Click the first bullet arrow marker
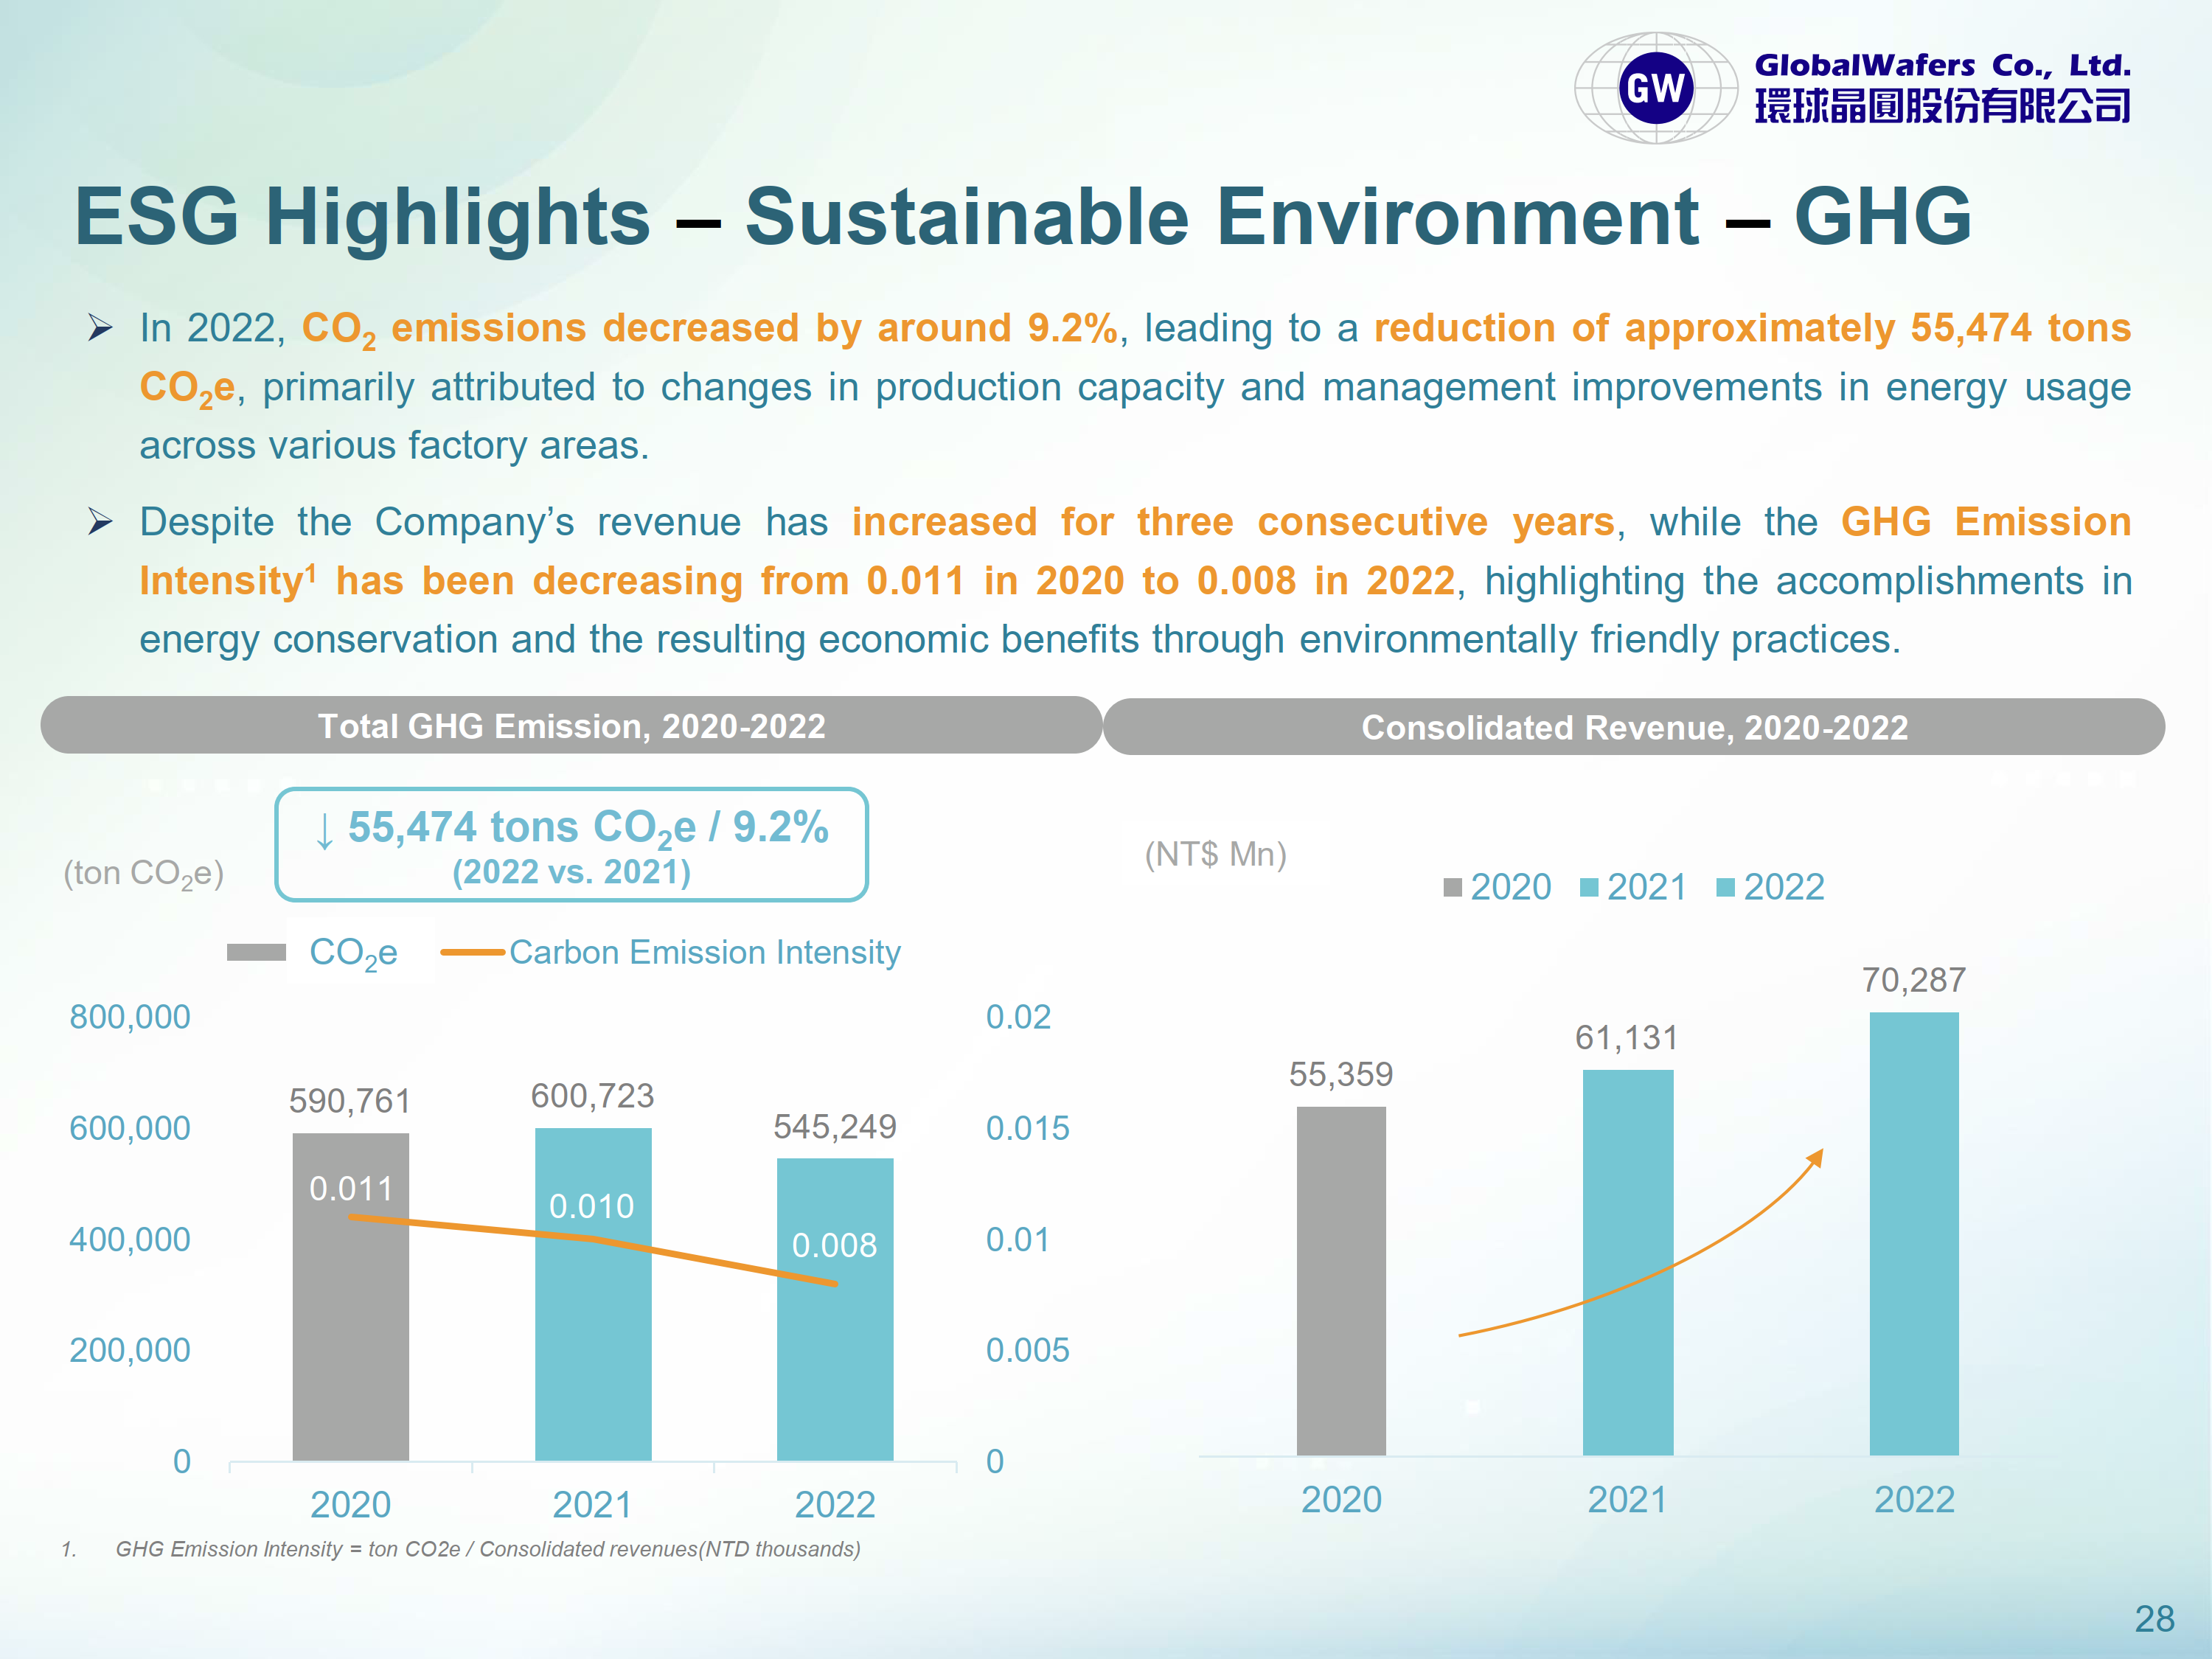2212x1659 pixels. (x=100, y=328)
